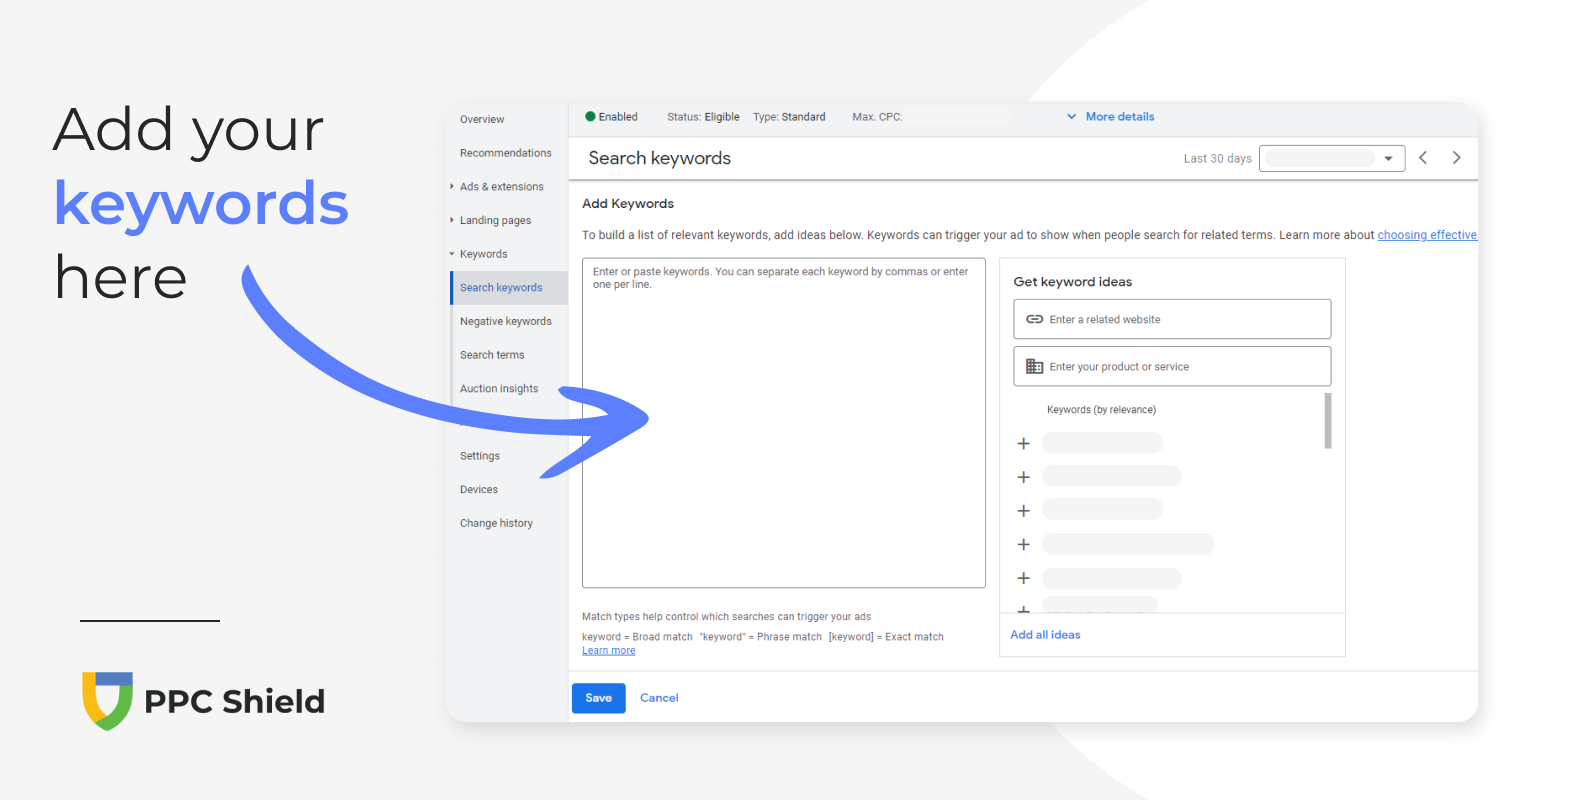Image resolution: width=1580 pixels, height=800 pixels.
Task: Open Auction insights in the sidebar
Action: (x=498, y=389)
